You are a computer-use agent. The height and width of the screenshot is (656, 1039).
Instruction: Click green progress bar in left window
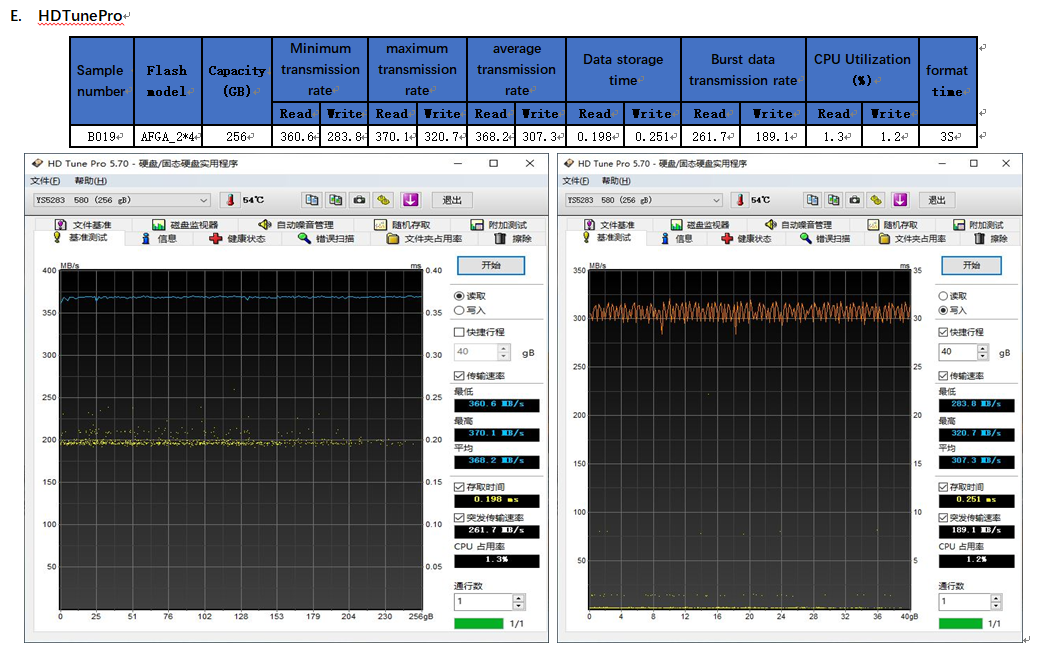tap(478, 624)
